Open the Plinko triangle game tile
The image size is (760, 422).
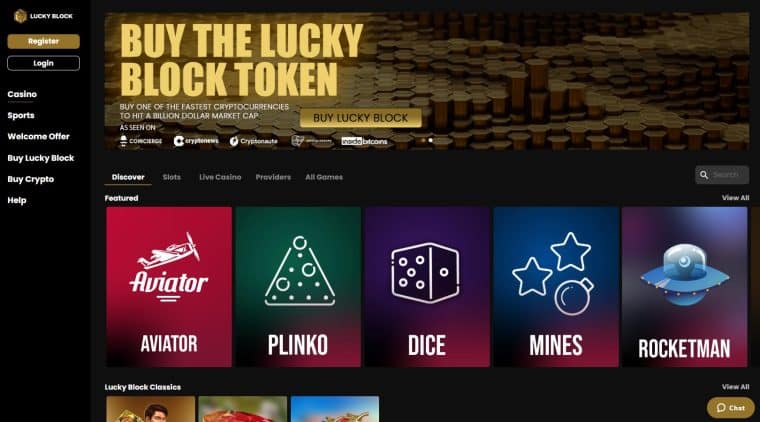pyautogui.click(x=298, y=287)
